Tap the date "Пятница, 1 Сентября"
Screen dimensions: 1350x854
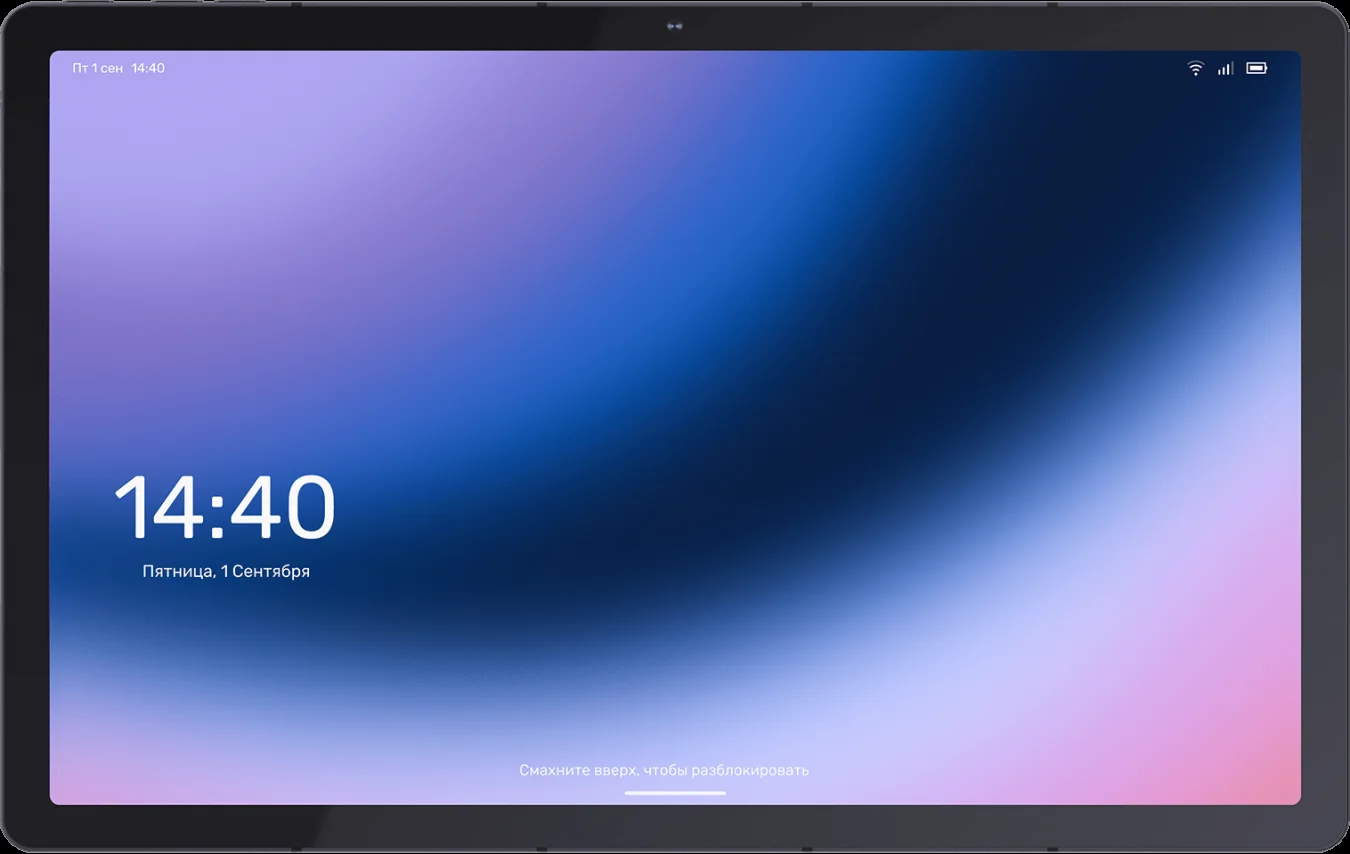pyautogui.click(x=226, y=571)
